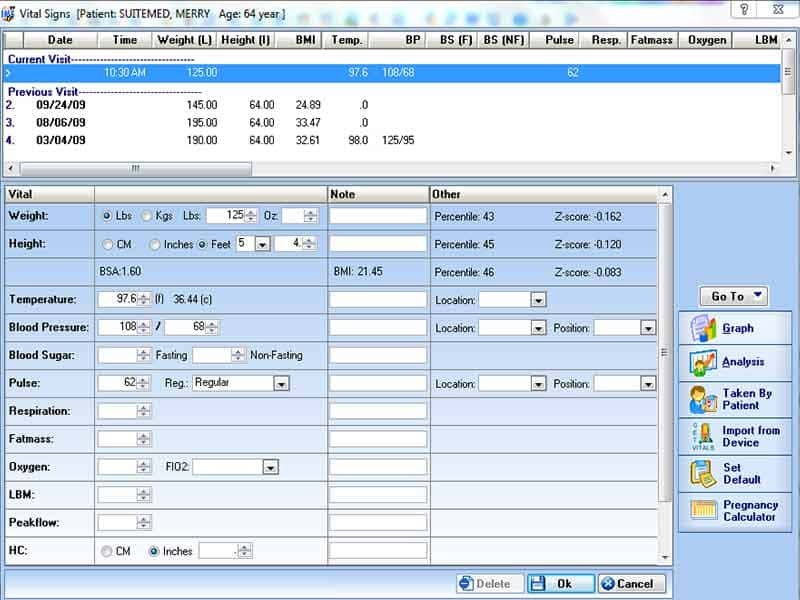Open the FIO2 dropdown list
800x600 pixels.
point(270,467)
